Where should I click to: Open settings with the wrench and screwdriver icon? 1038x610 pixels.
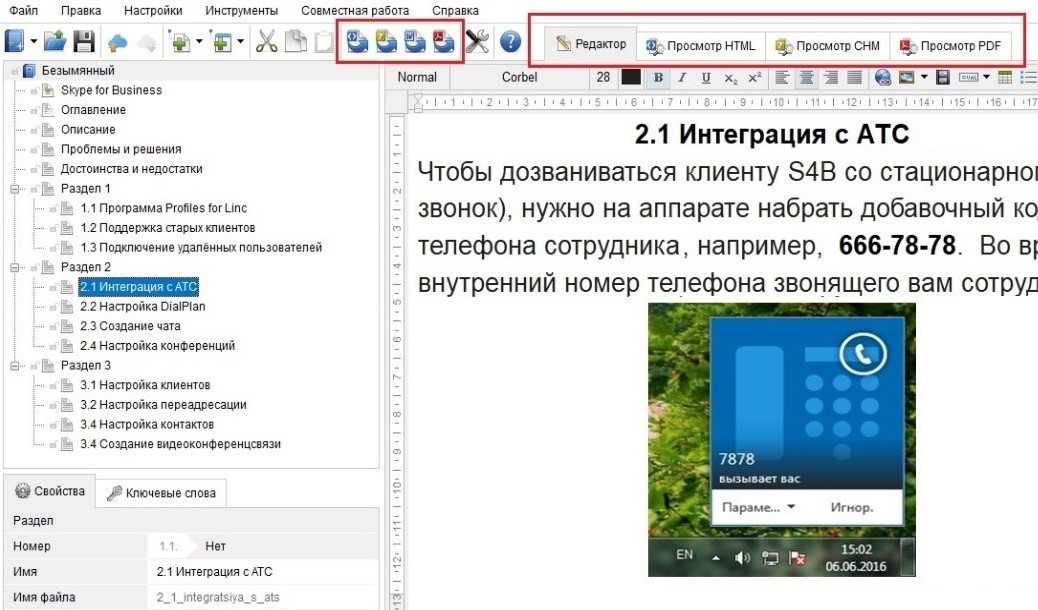pyautogui.click(x=478, y=42)
